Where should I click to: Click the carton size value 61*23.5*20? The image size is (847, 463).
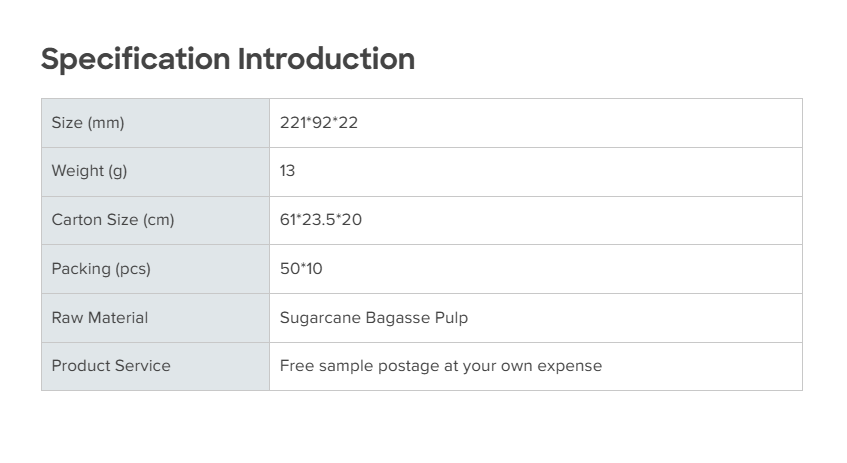click(320, 220)
